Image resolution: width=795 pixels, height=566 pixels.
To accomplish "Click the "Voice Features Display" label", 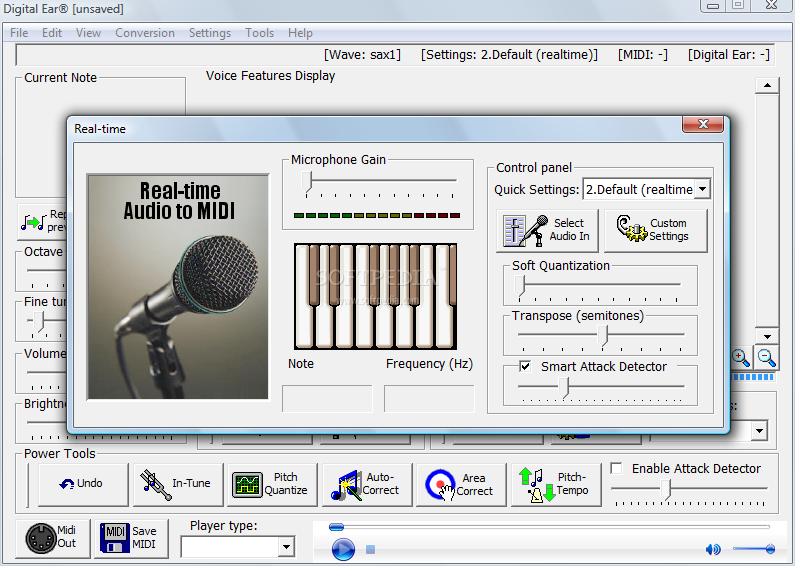I will [x=270, y=76].
